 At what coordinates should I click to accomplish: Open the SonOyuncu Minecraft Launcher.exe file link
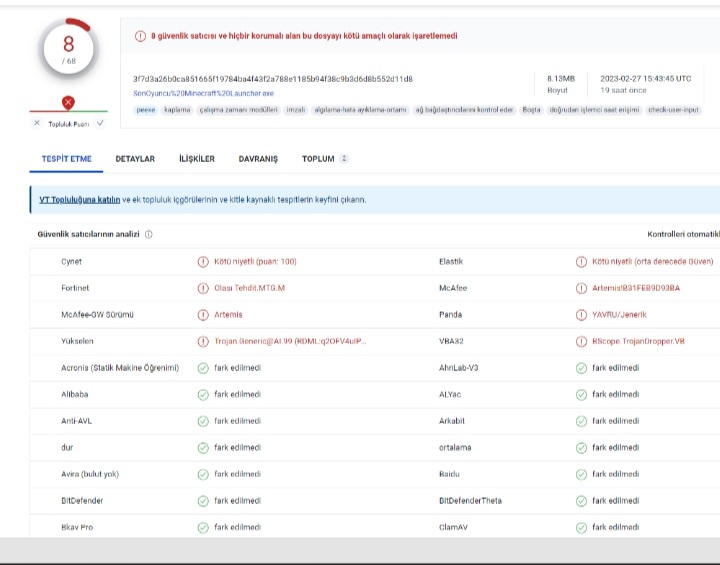coord(203,93)
